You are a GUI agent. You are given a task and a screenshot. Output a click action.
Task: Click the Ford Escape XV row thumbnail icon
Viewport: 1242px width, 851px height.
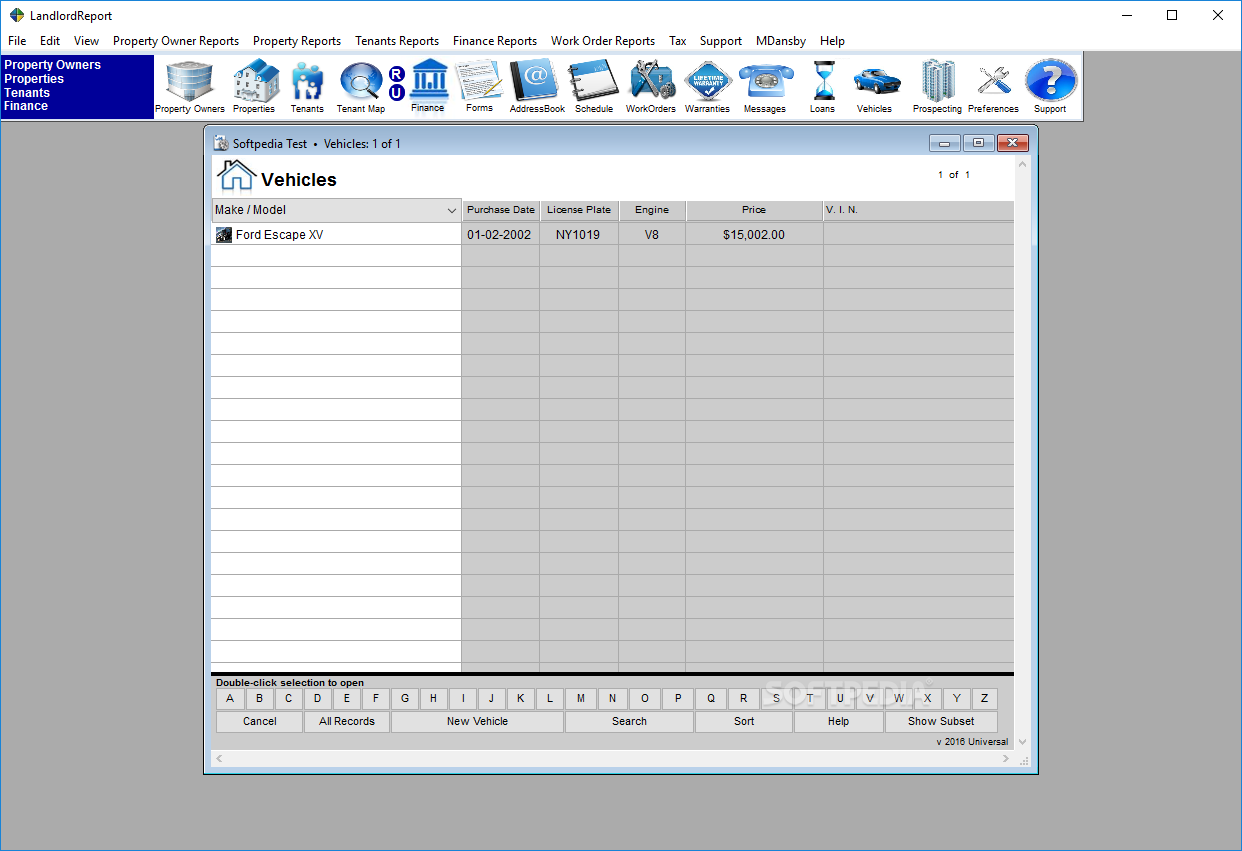[224, 235]
